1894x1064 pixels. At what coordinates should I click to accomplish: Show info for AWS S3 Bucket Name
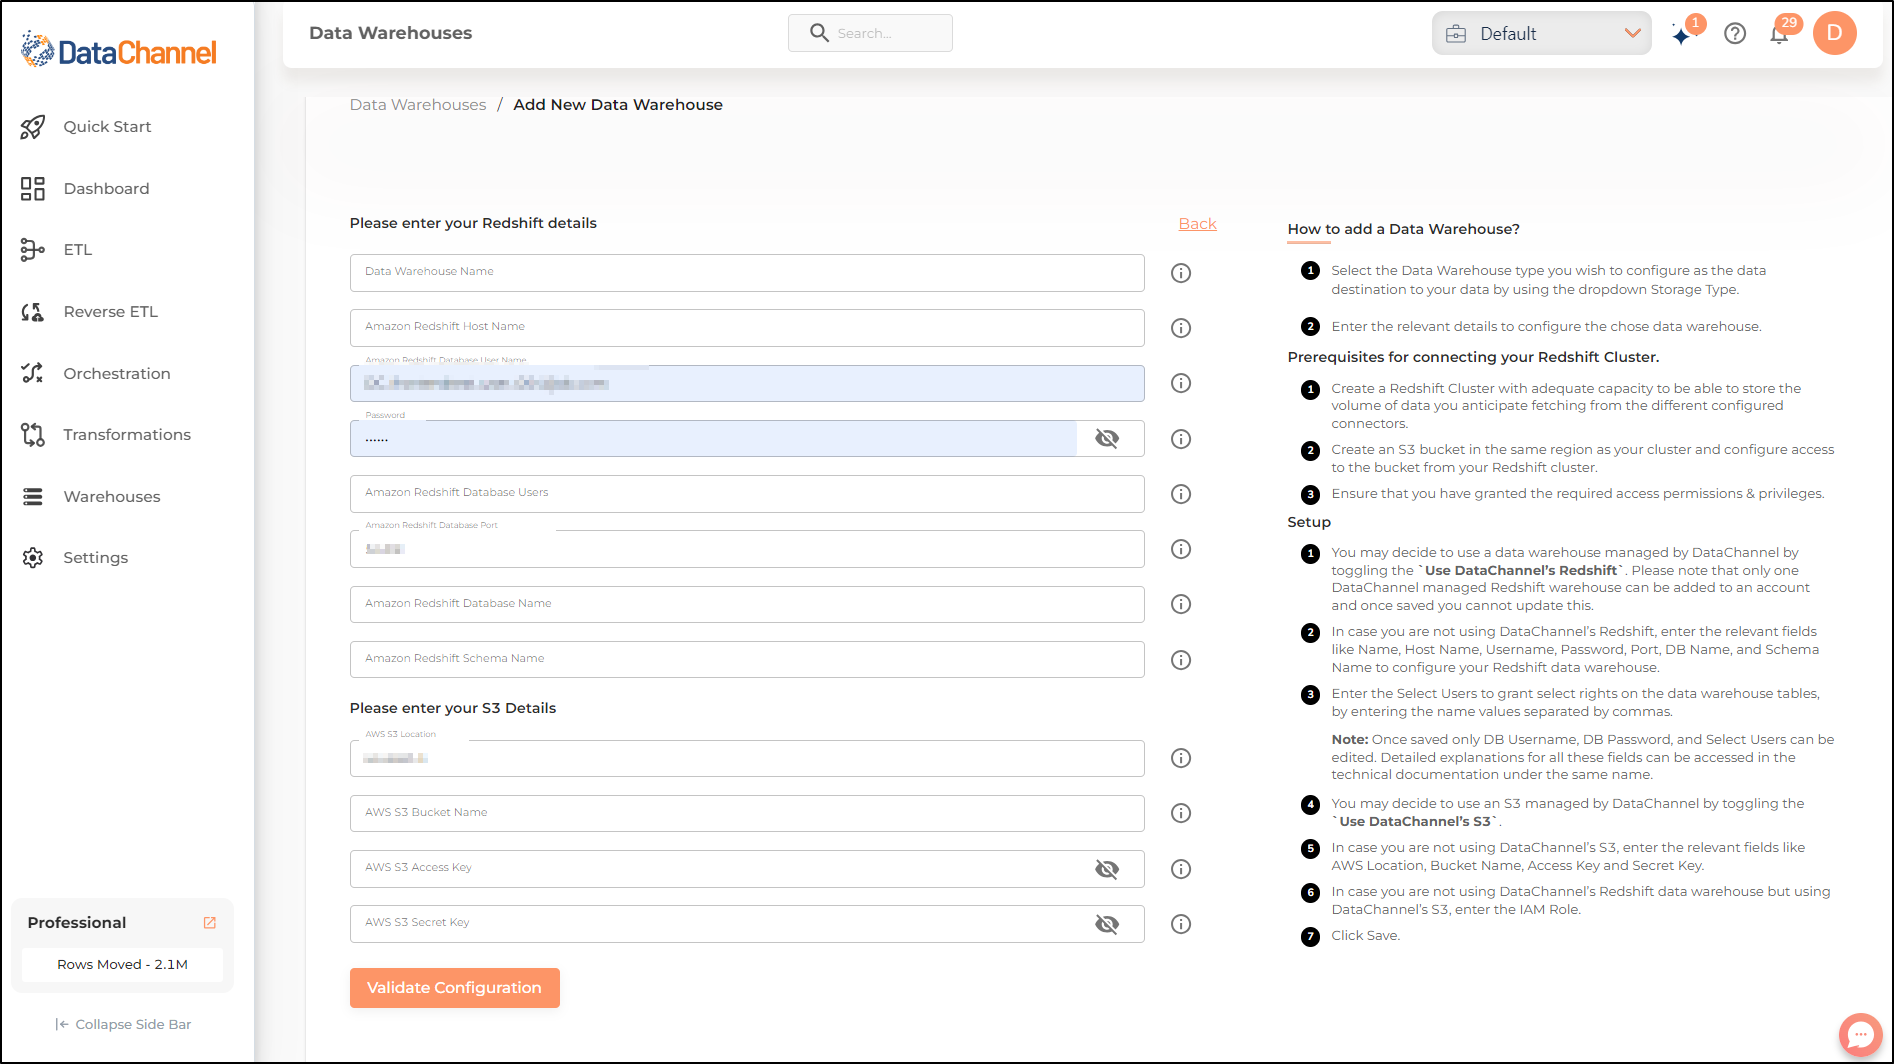click(1181, 813)
